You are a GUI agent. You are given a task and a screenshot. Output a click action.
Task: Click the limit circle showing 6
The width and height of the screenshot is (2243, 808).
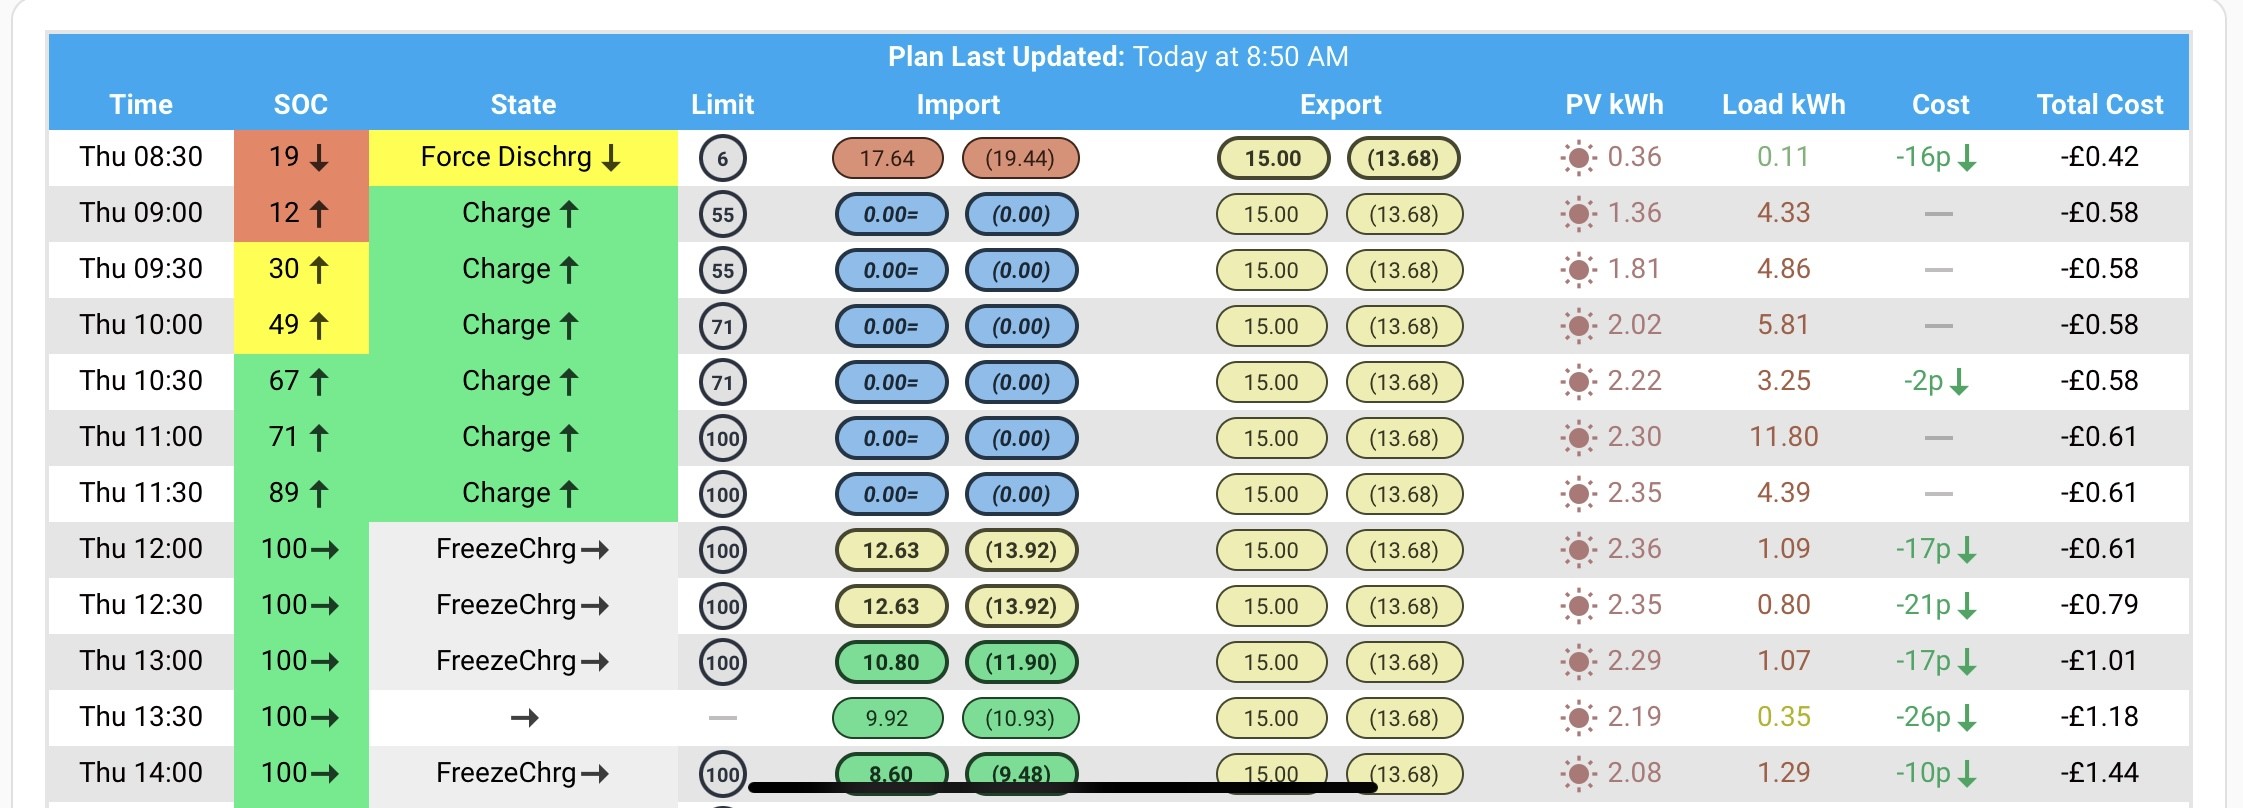pyautogui.click(x=722, y=158)
